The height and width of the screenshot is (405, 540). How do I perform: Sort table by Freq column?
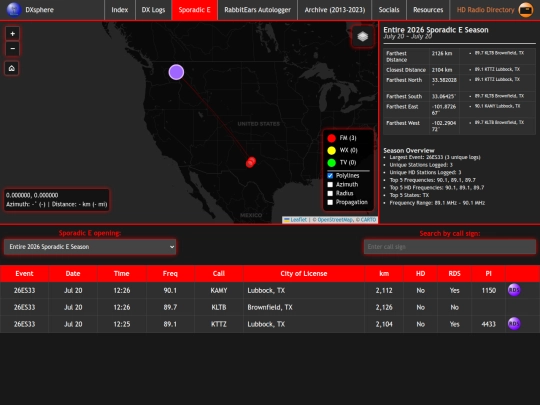pyautogui.click(x=170, y=273)
